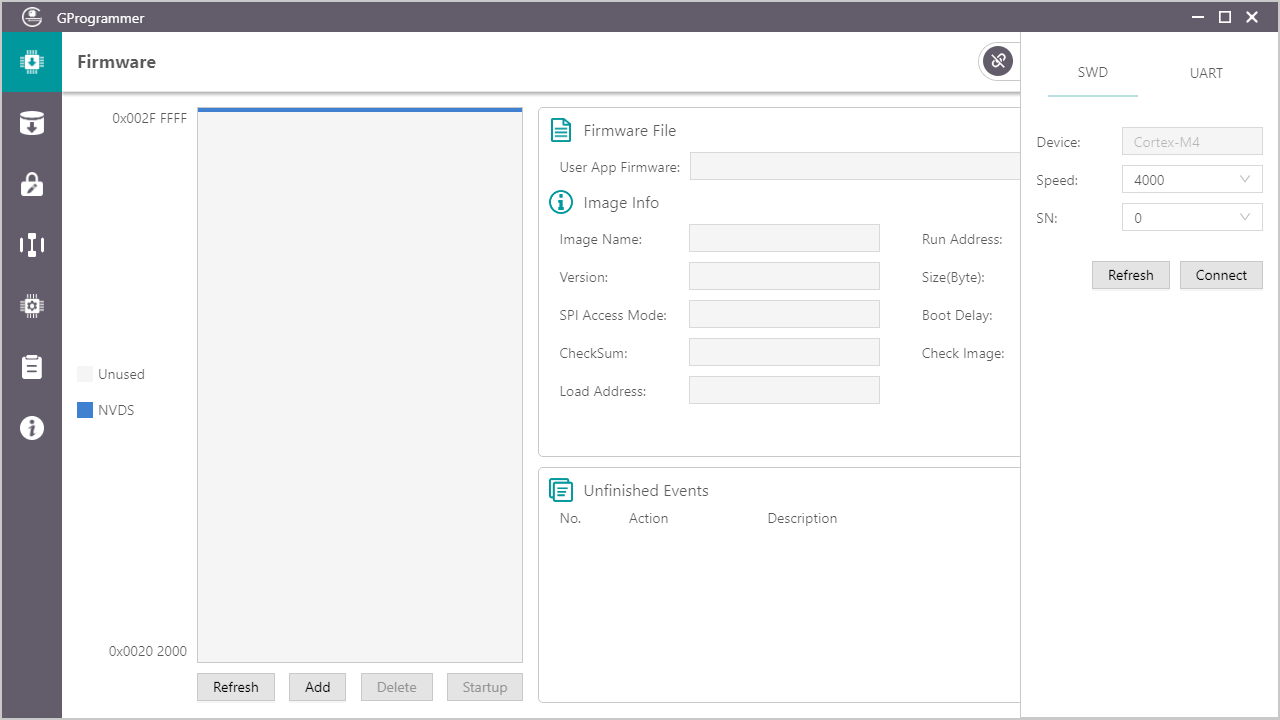Click the User App Firmware field
Image resolution: width=1280 pixels, height=720 pixels.
click(855, 167)
